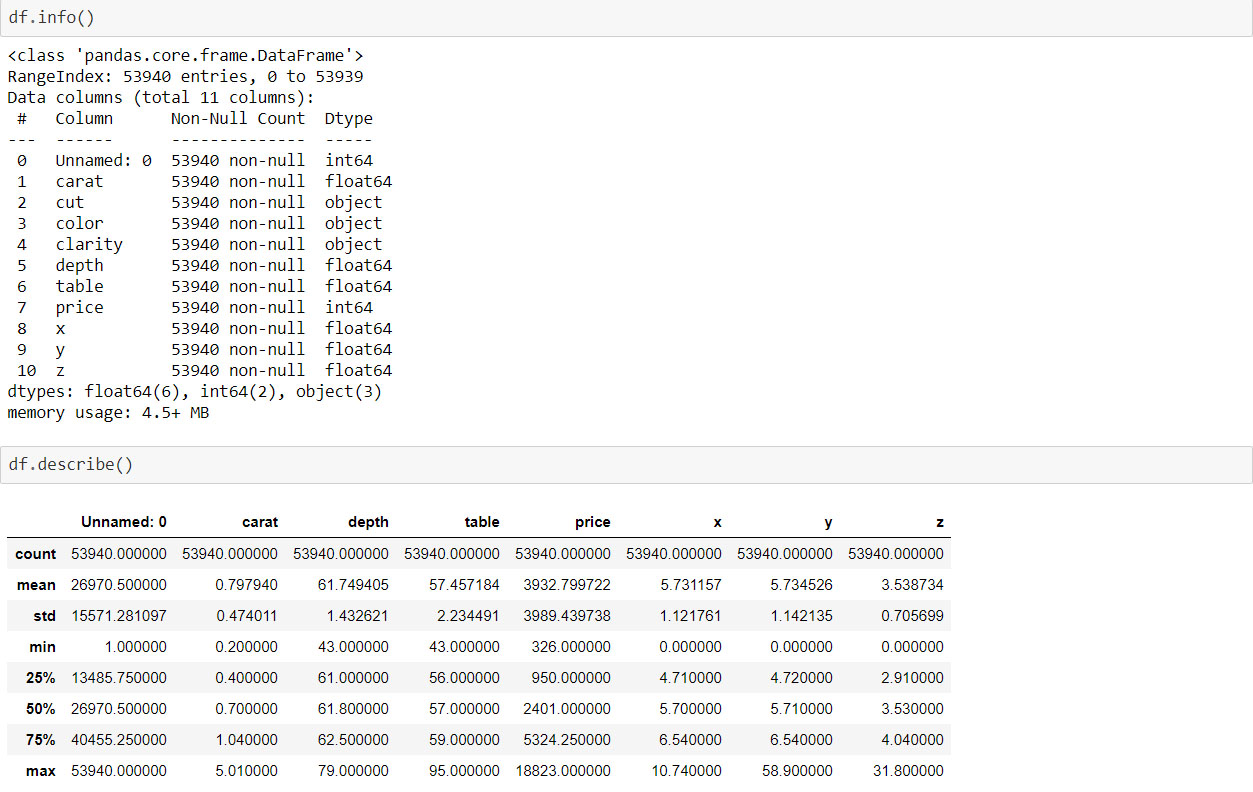The image size is (1253, 792).
Task: Click the std price value 3989.439738
Action: coord(566,615)
